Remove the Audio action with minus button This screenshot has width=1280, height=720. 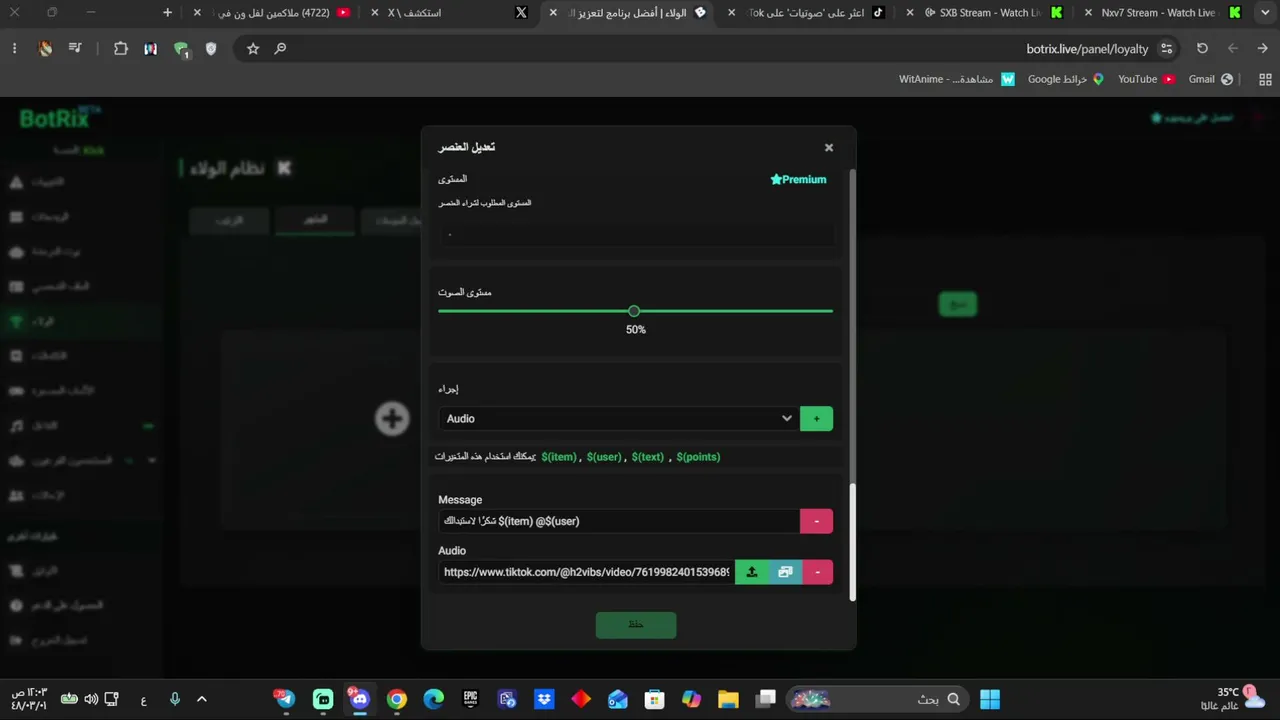click(x=818, y=572)
